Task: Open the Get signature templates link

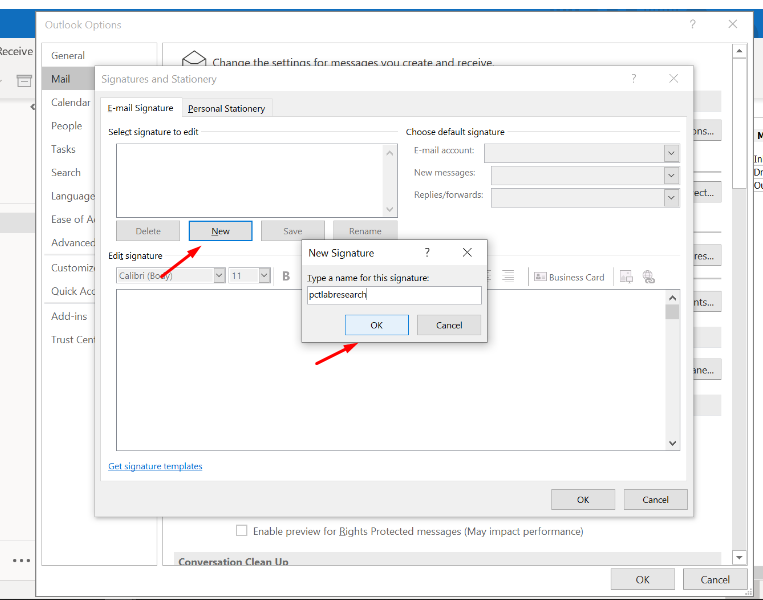Action: pos(155,466)
